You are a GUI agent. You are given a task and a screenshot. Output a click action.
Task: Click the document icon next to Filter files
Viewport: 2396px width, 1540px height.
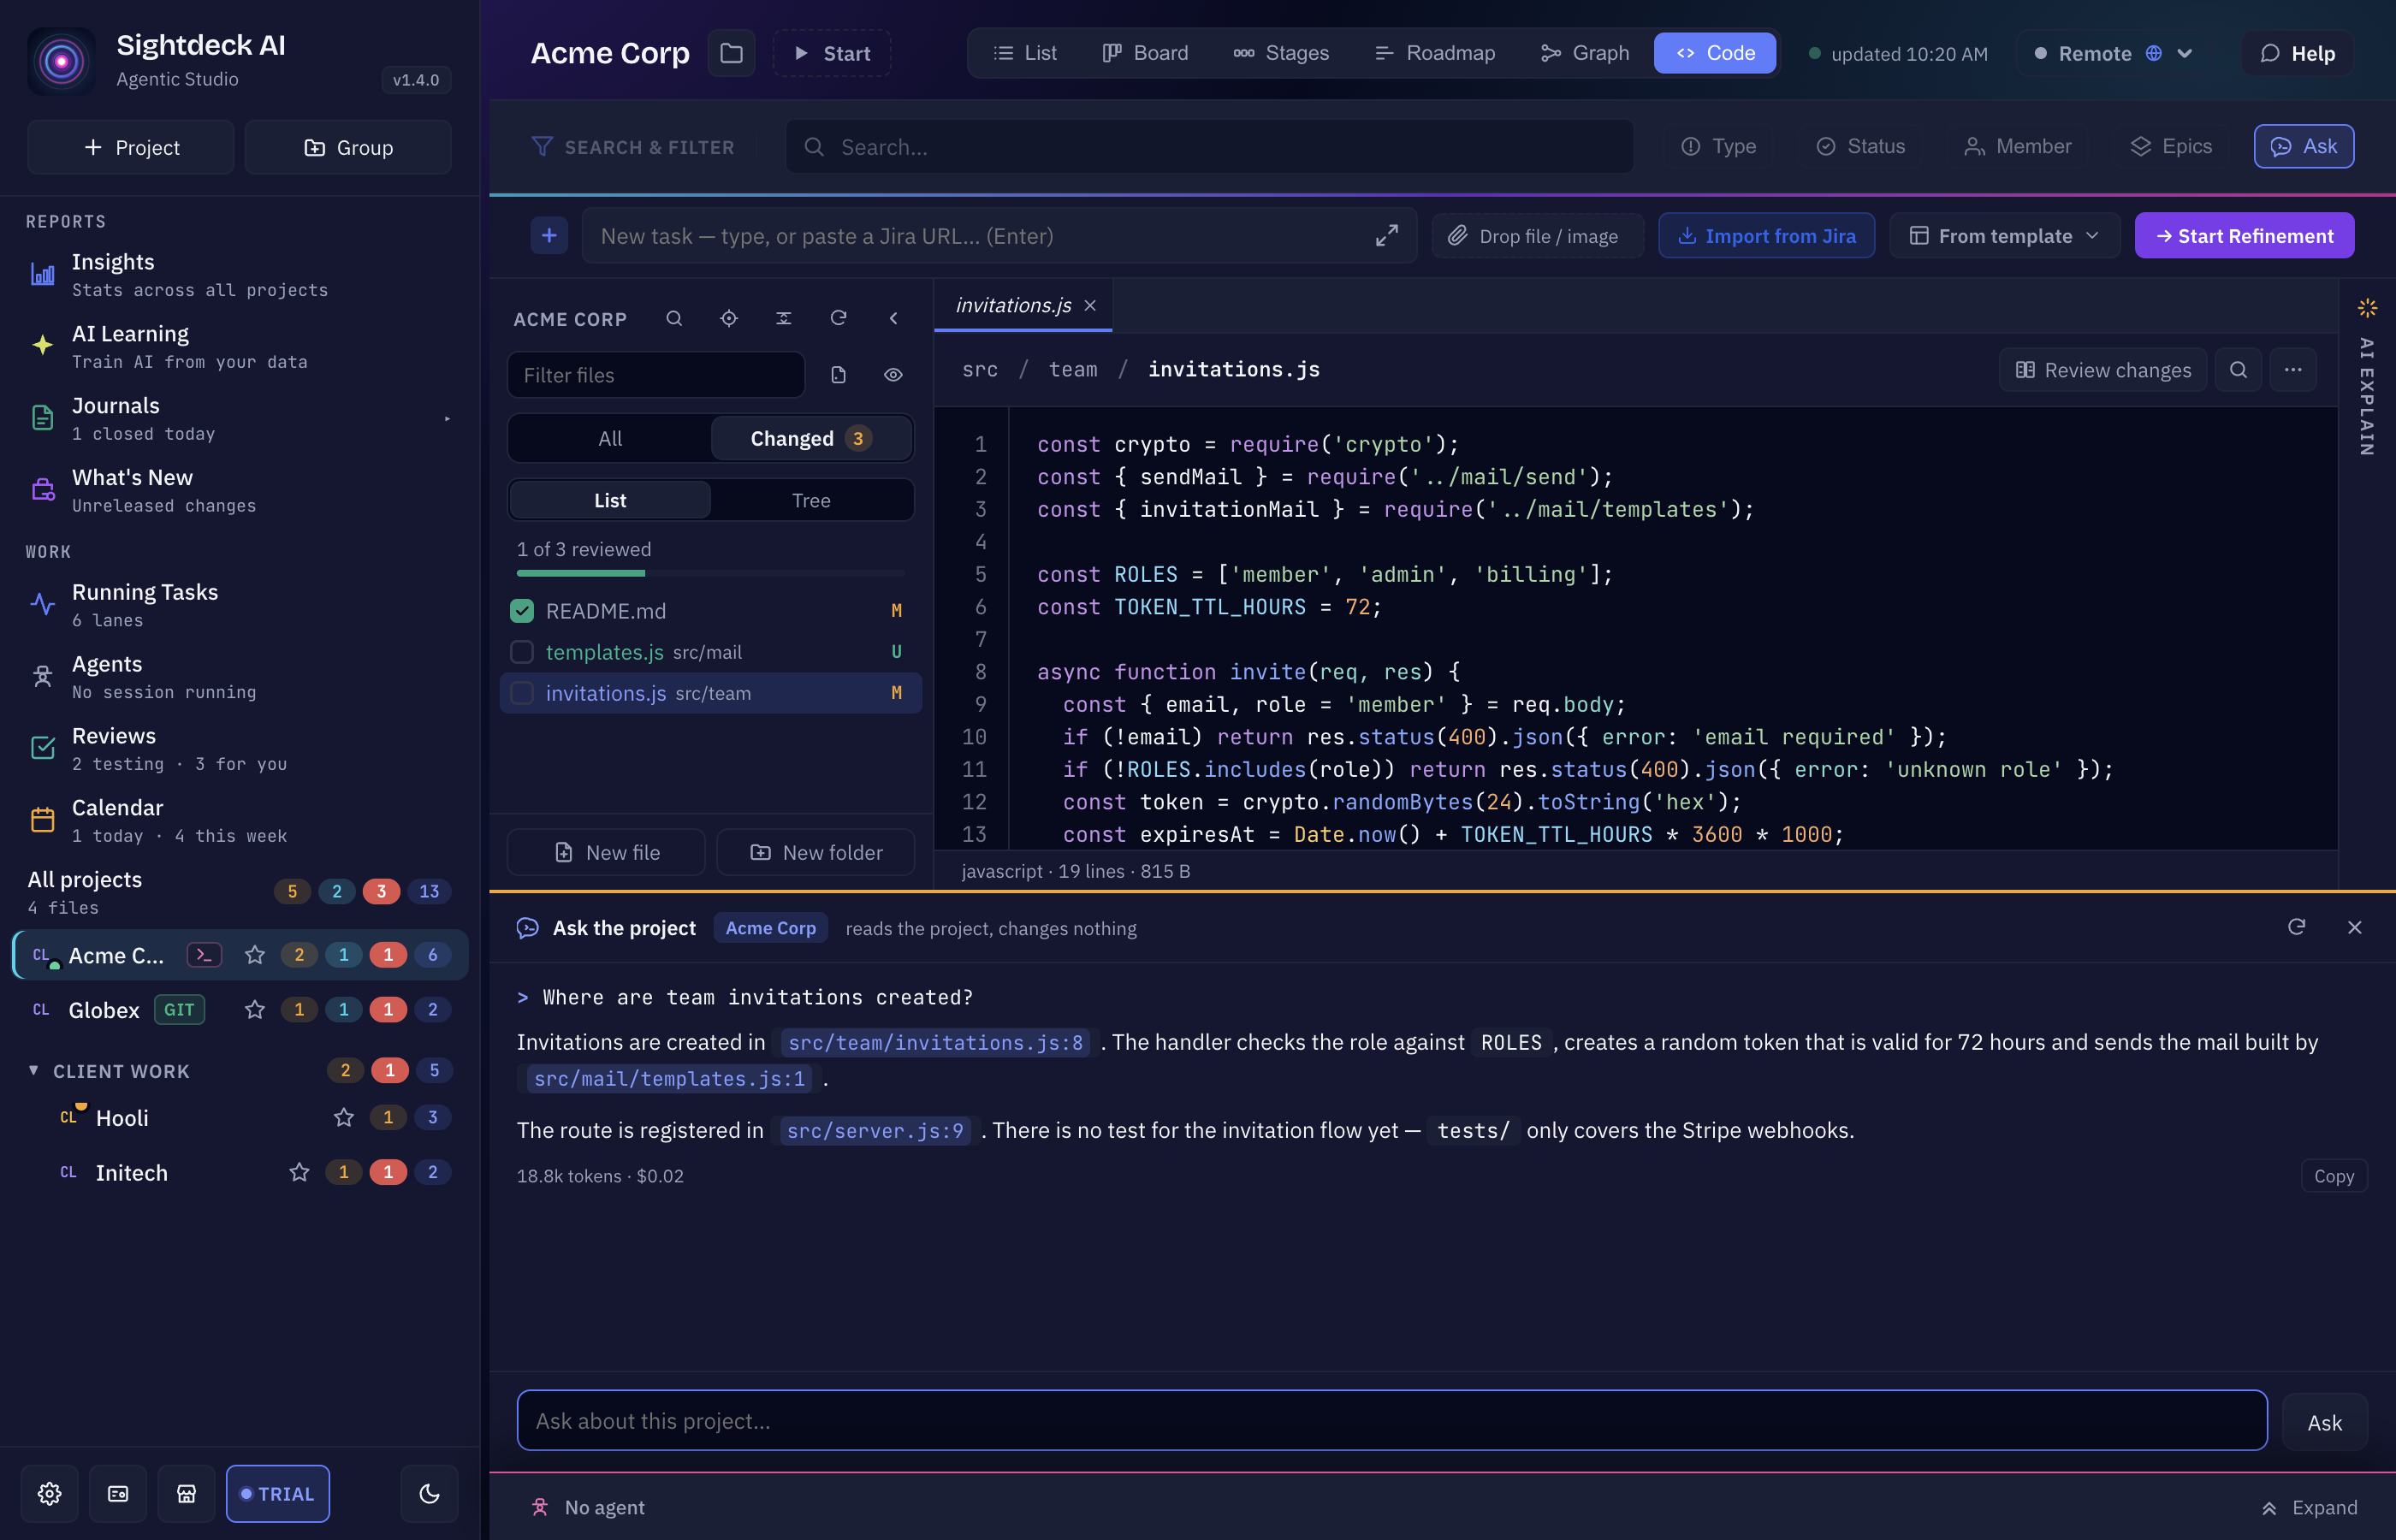[x=839, y=375]
